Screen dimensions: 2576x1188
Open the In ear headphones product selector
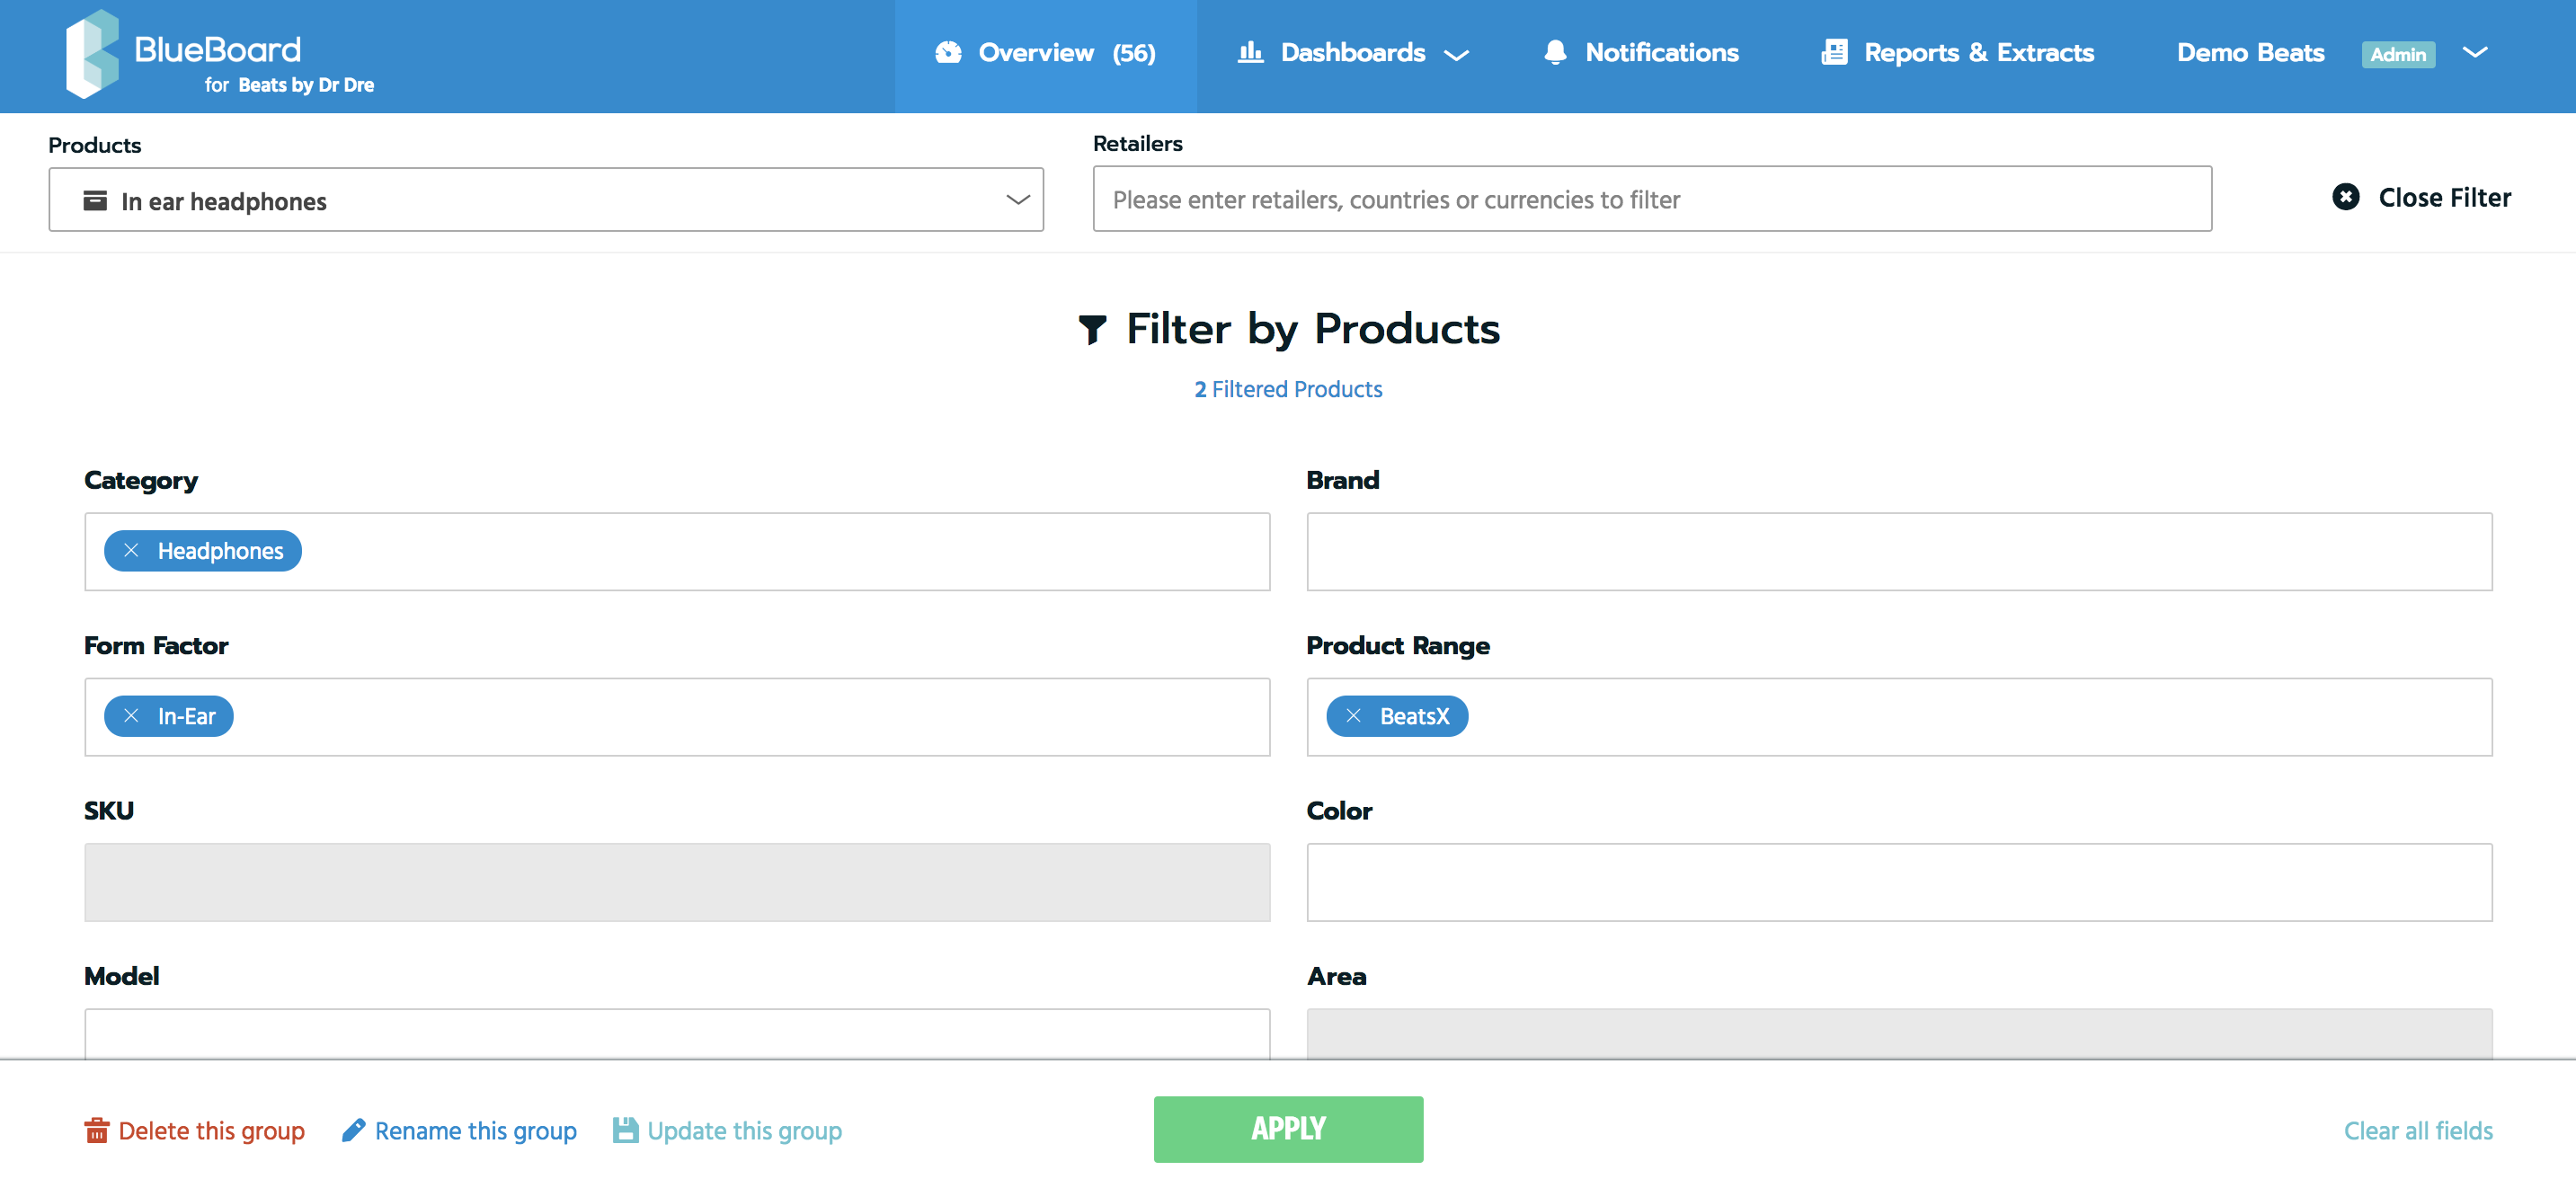[546, 200]
